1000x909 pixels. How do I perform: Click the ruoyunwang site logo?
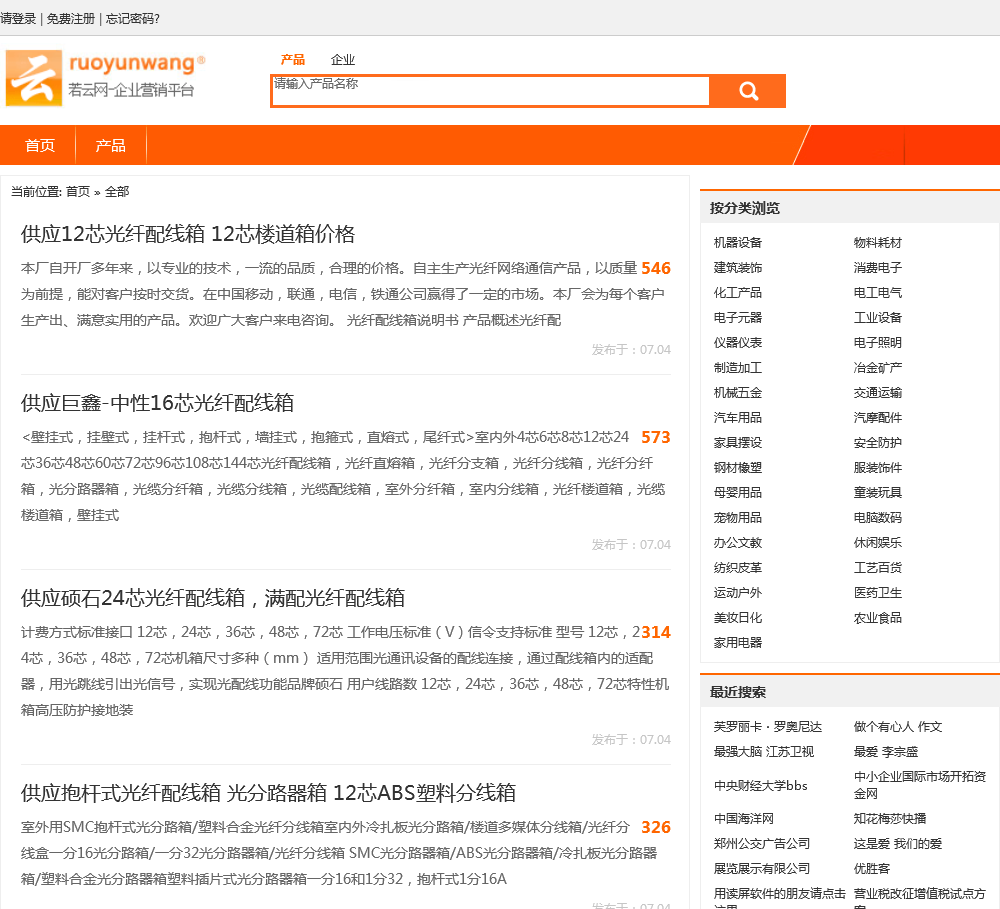tap(105, 78)
